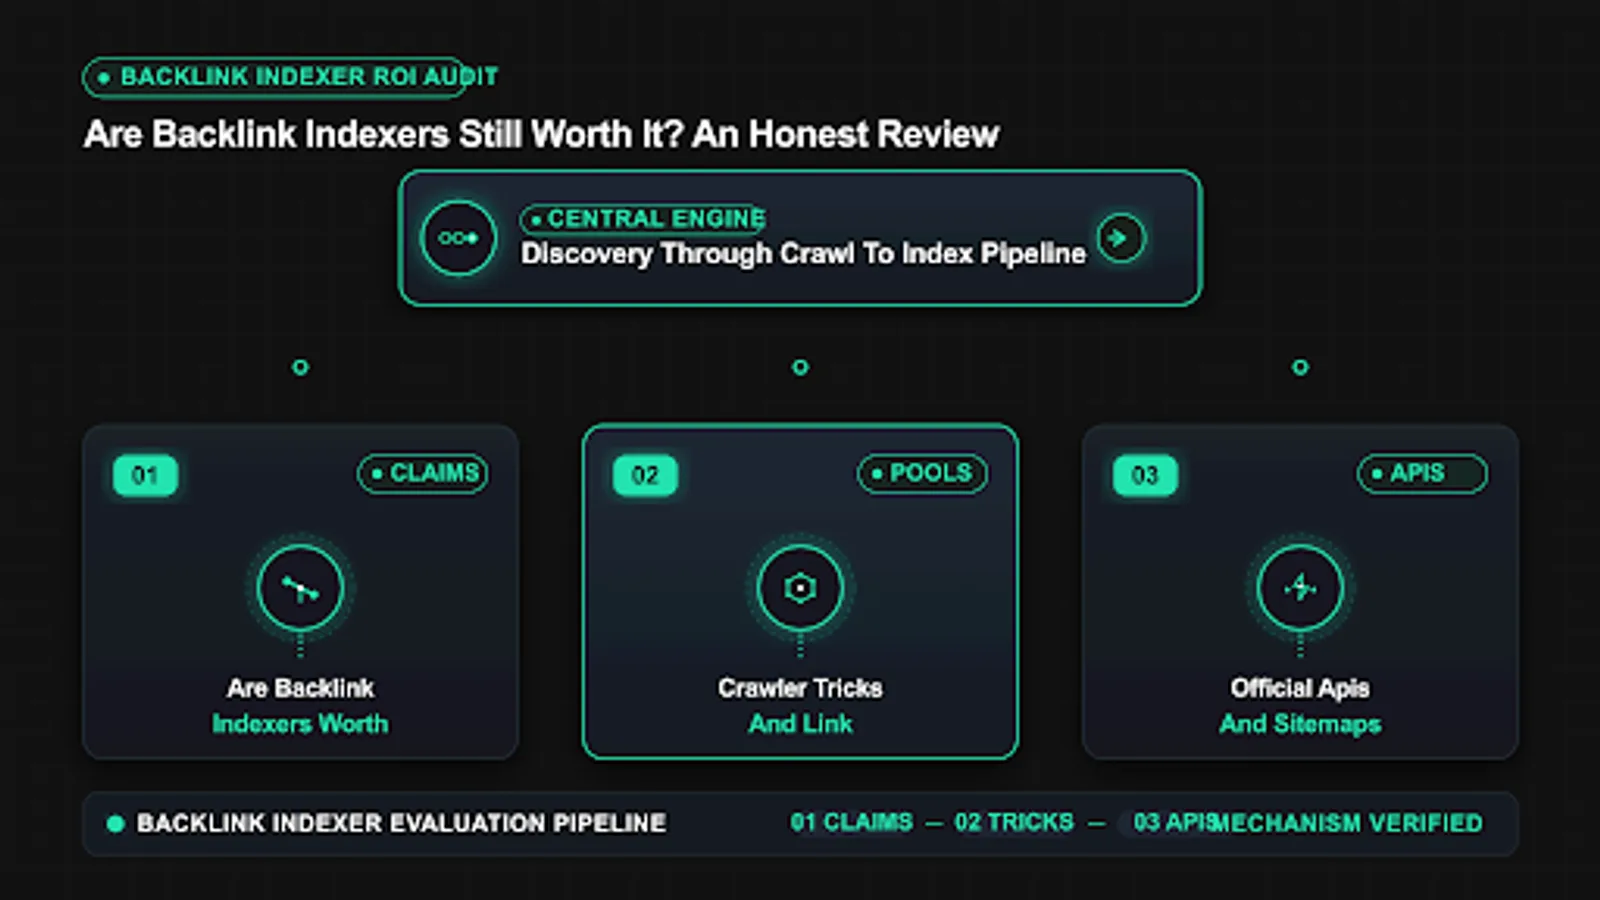Open the Crawler Tricks And Link card
Image resolution: width=1600 pixels, height=900 pixels.
[800, 592]
